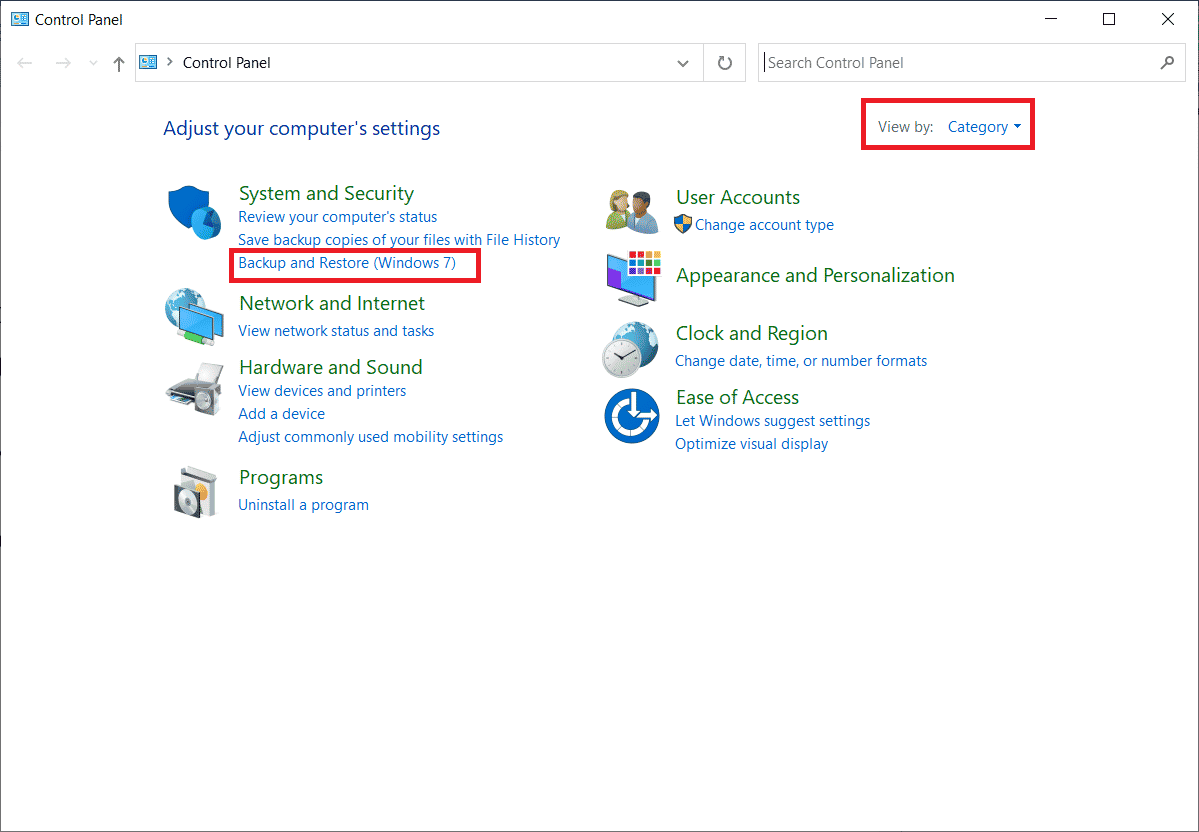
Task: Expand the address bar history dropdown
Action: [x=683, y=63]
